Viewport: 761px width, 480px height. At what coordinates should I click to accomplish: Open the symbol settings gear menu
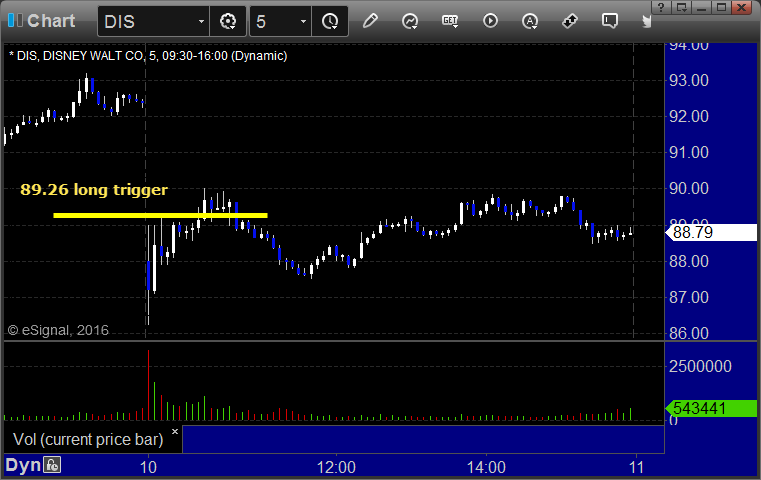(x=228, y=21)
